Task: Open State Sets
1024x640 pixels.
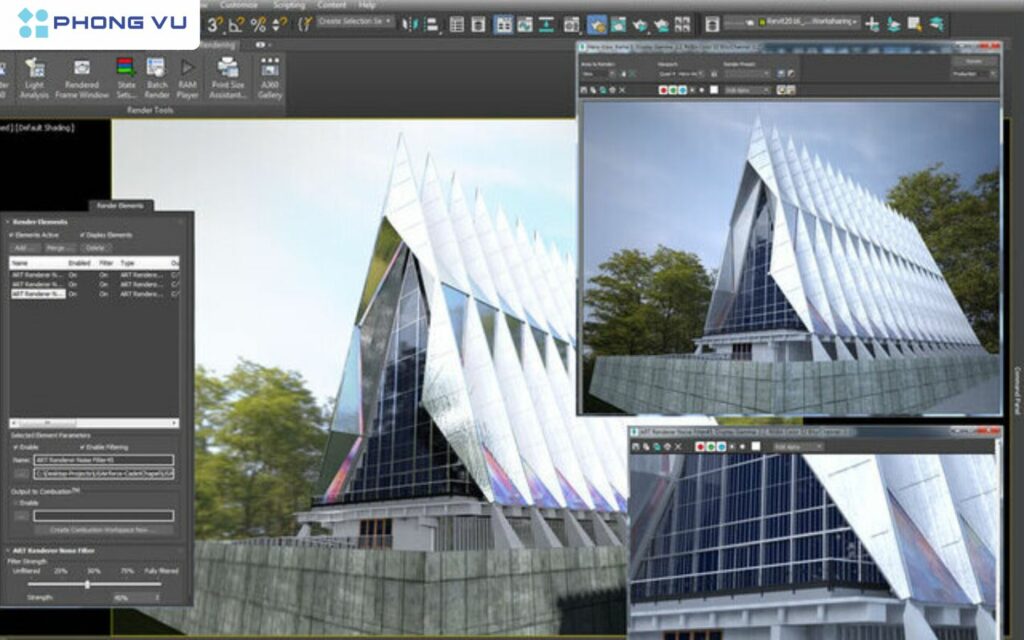Action: [x=126, y=68]
